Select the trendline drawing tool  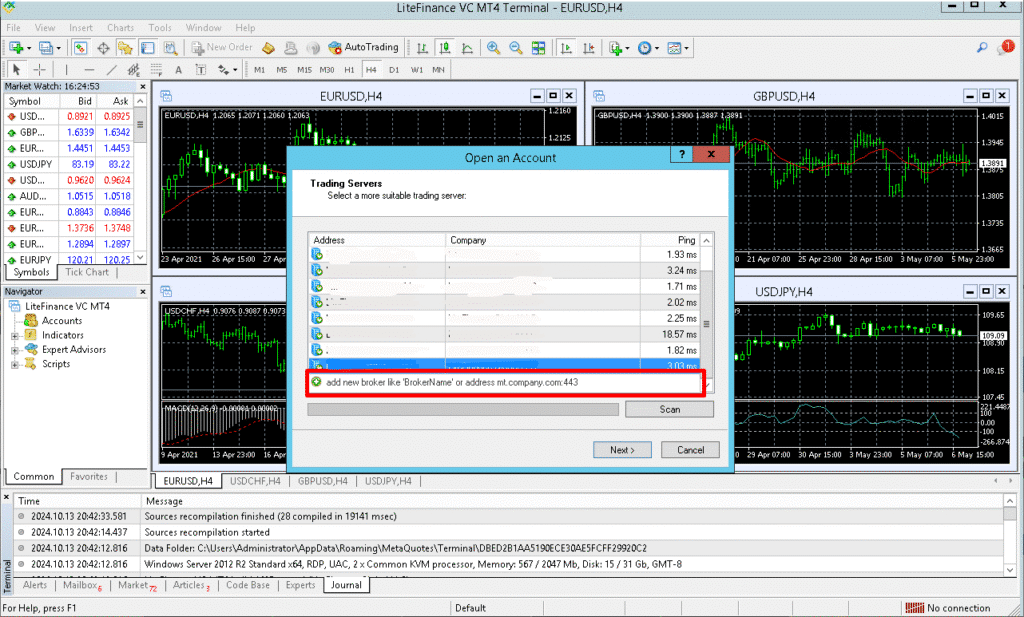(112, 69)
